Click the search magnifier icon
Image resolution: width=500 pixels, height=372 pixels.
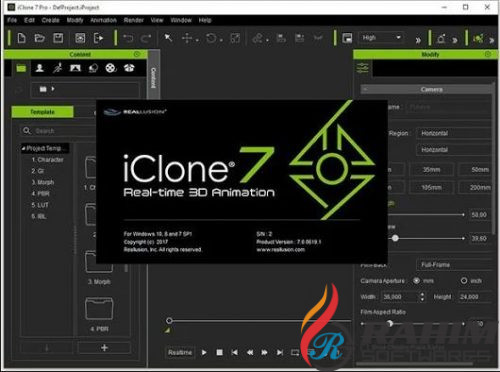(x=27, y=131)
